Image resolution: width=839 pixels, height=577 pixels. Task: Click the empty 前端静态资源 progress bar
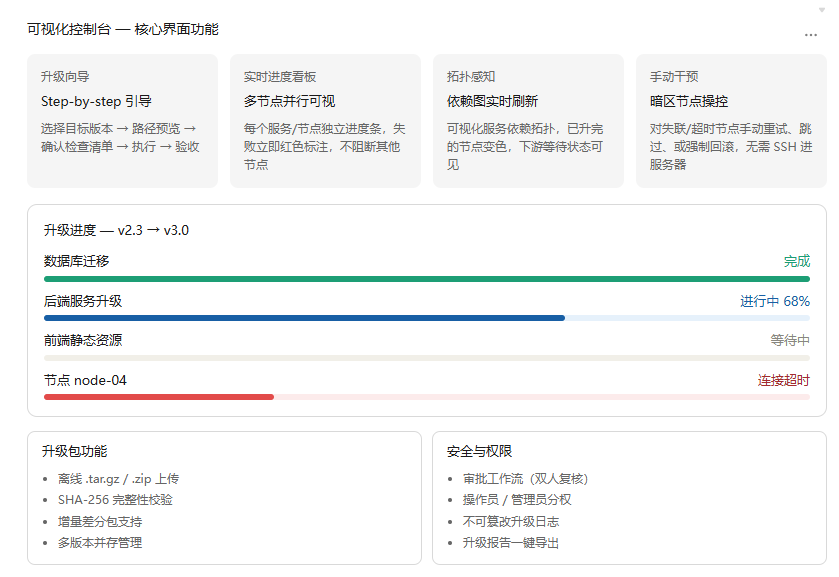click(x=427, y=358)
